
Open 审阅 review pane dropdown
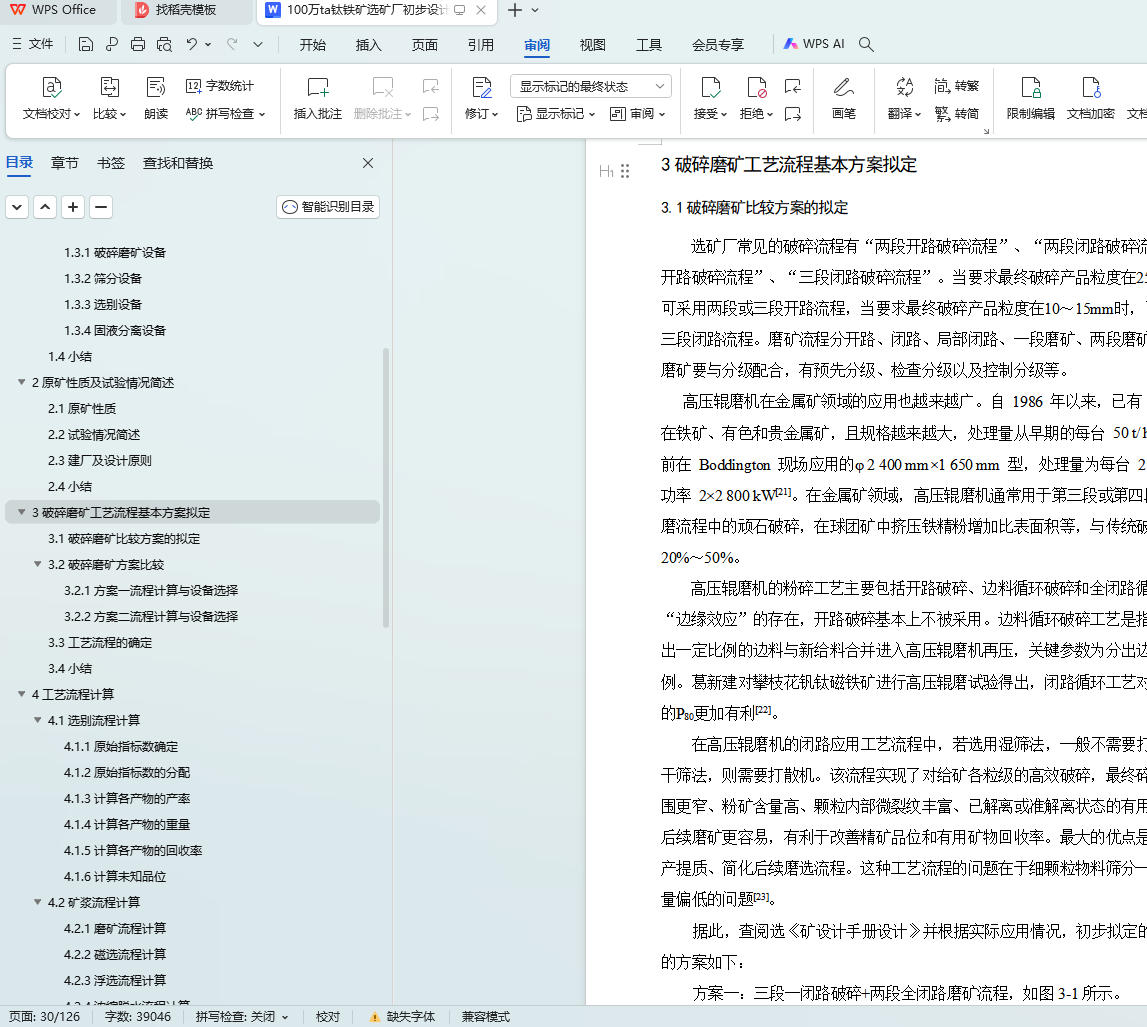tap(638, 114)
